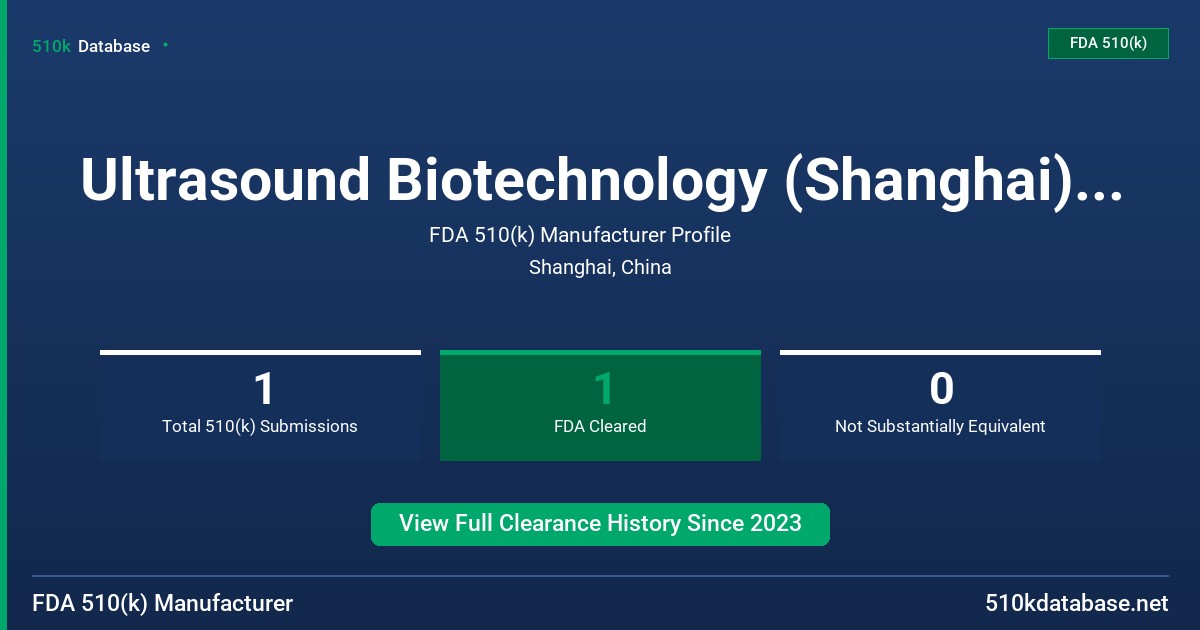This screenshot has width=1200, height=630.
Task: Click the Shanghai, China location text
Action: click(x=600, y=268)
